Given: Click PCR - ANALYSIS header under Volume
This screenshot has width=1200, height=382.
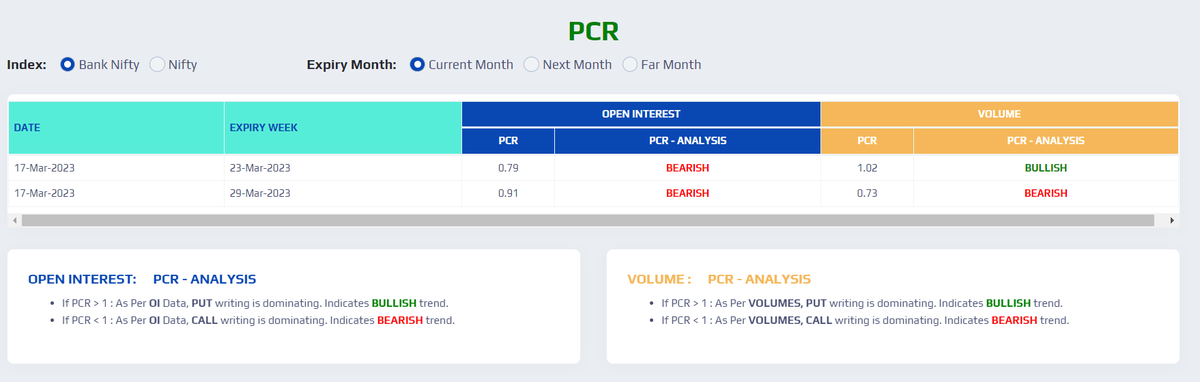Looking at the screenshot, I should 1046,141.
